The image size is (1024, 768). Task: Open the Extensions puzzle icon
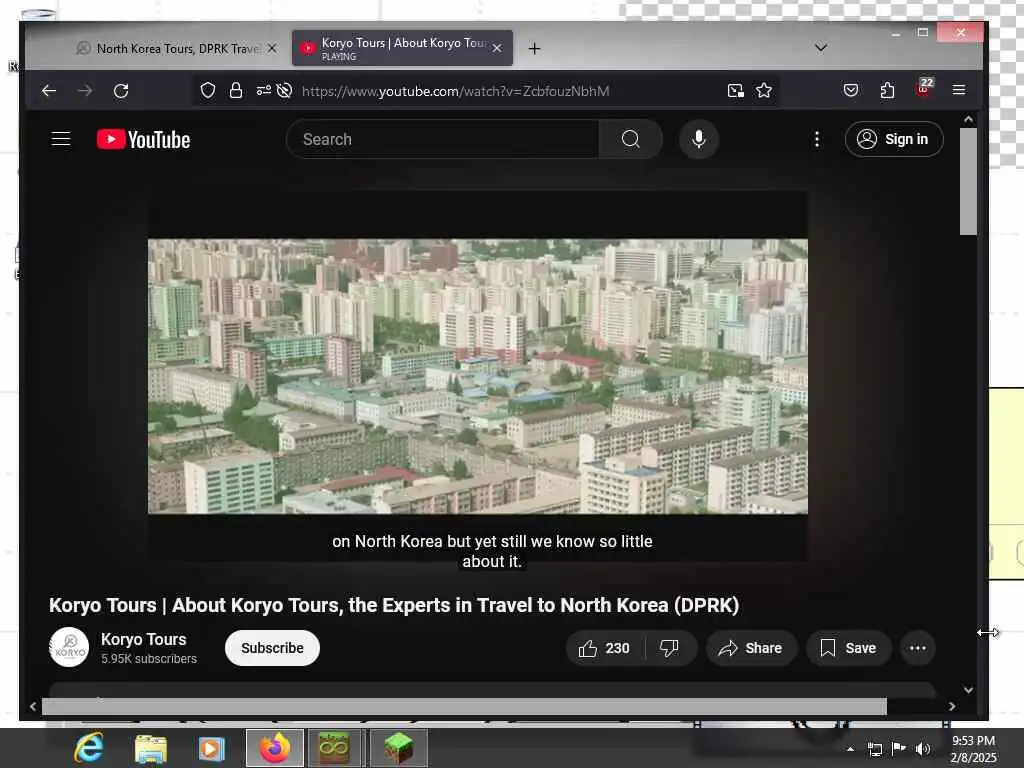tap(887, 90)
